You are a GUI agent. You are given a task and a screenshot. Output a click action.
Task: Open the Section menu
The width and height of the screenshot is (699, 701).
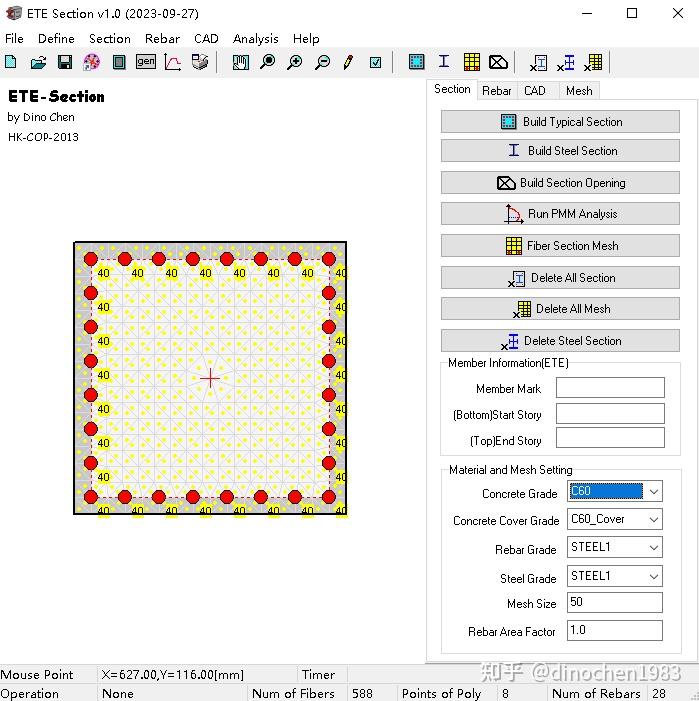coord(110,38)
